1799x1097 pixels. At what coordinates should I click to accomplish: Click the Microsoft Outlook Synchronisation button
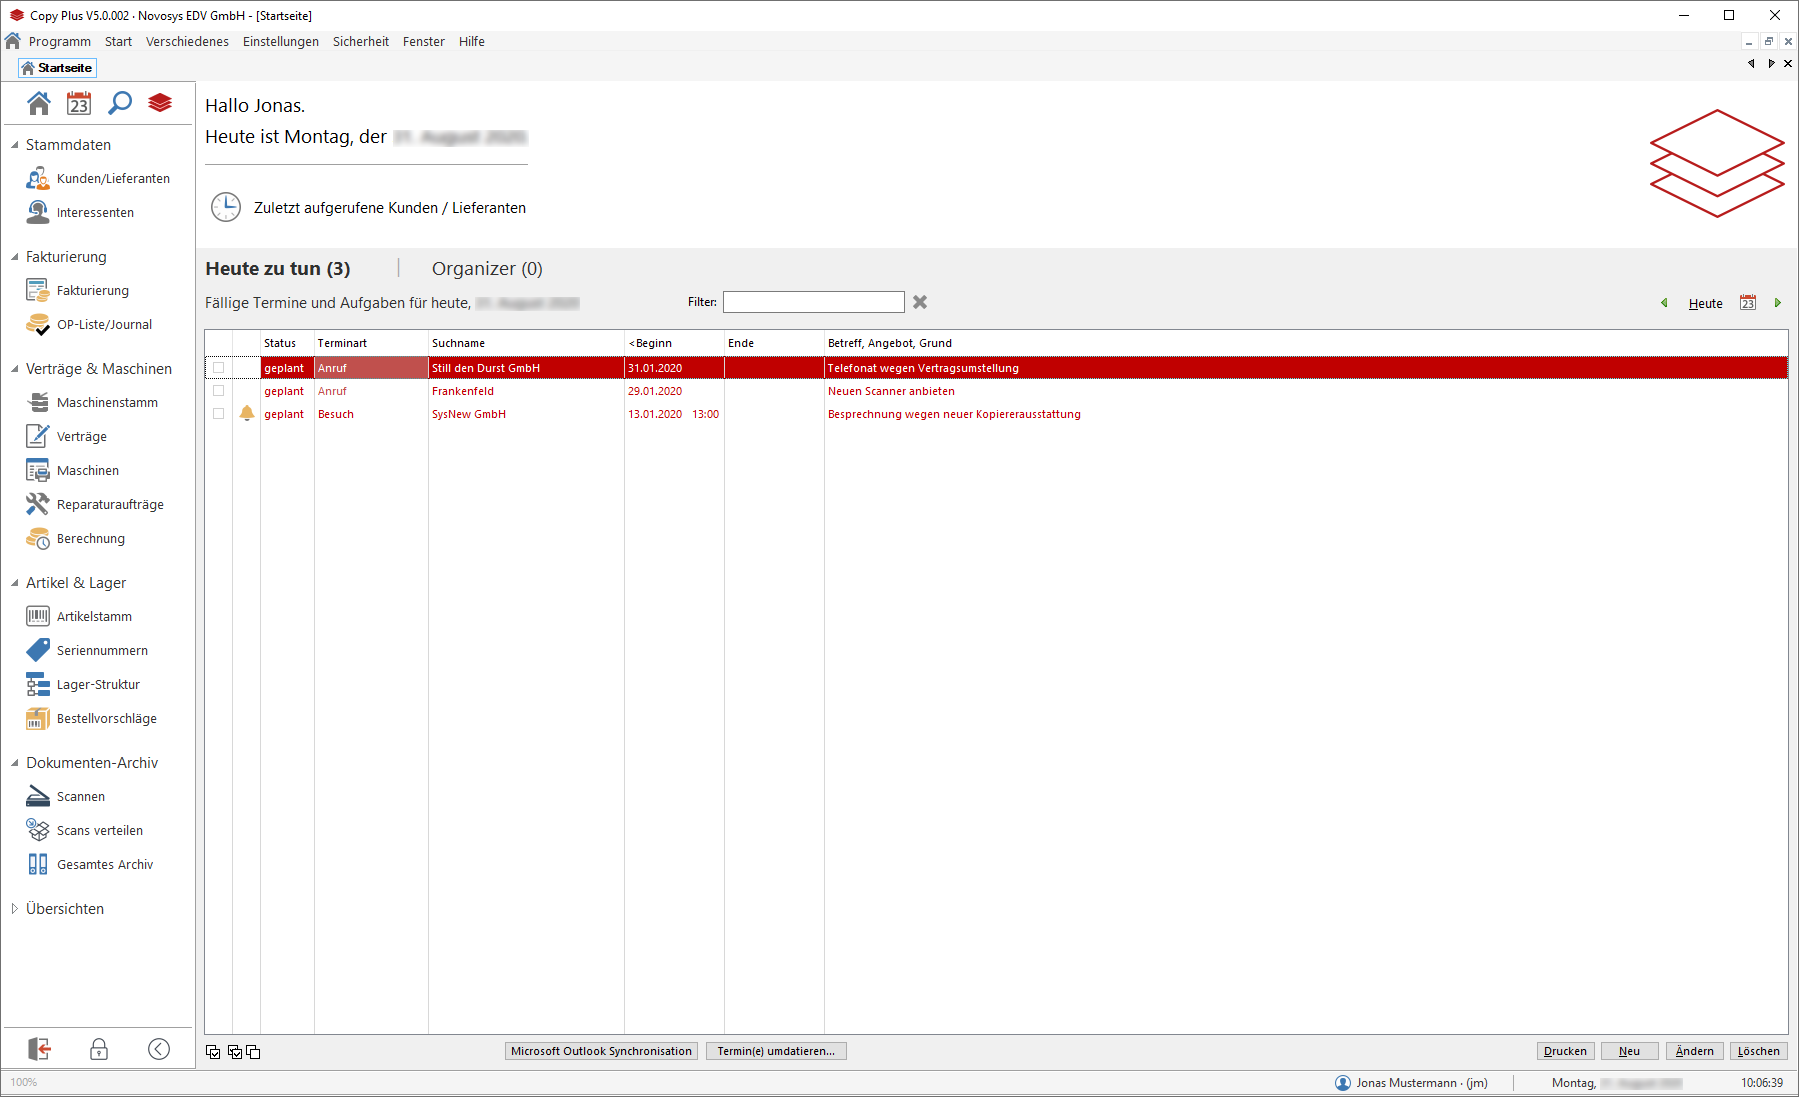coord(601,1051)
